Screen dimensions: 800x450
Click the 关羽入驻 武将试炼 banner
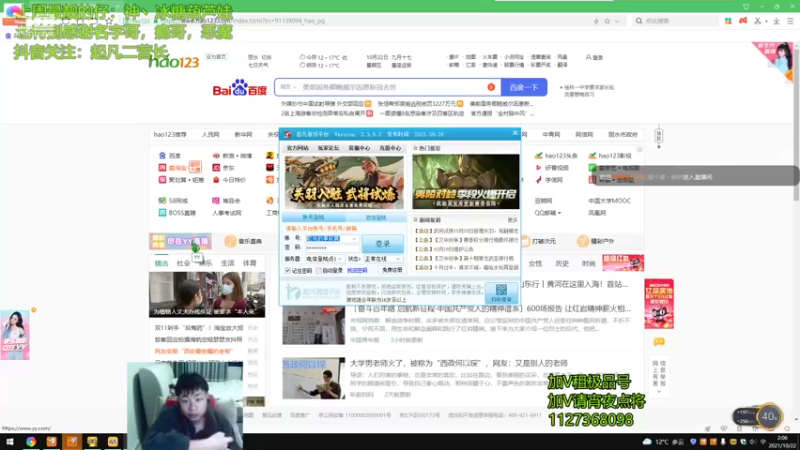tap(344, 182)
